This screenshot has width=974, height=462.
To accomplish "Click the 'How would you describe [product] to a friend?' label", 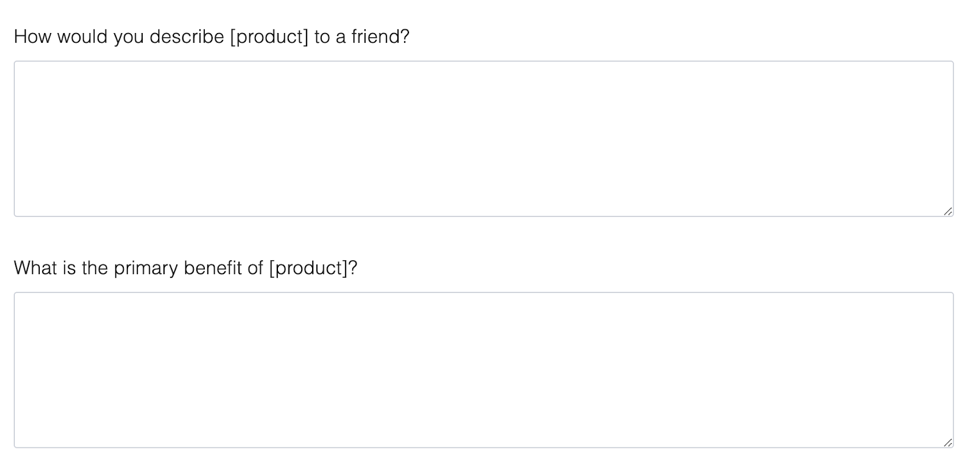I will 212,37.
